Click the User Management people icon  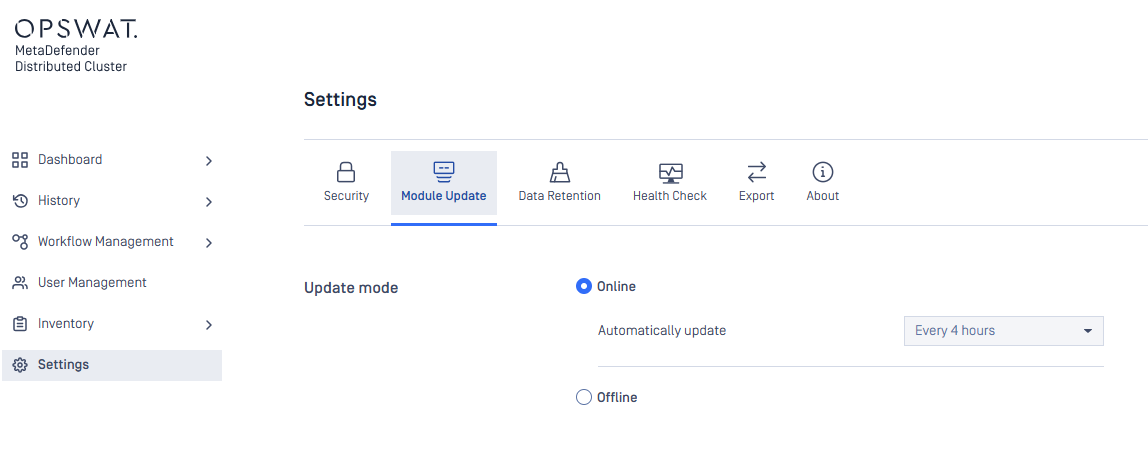[x=20, y=283]
